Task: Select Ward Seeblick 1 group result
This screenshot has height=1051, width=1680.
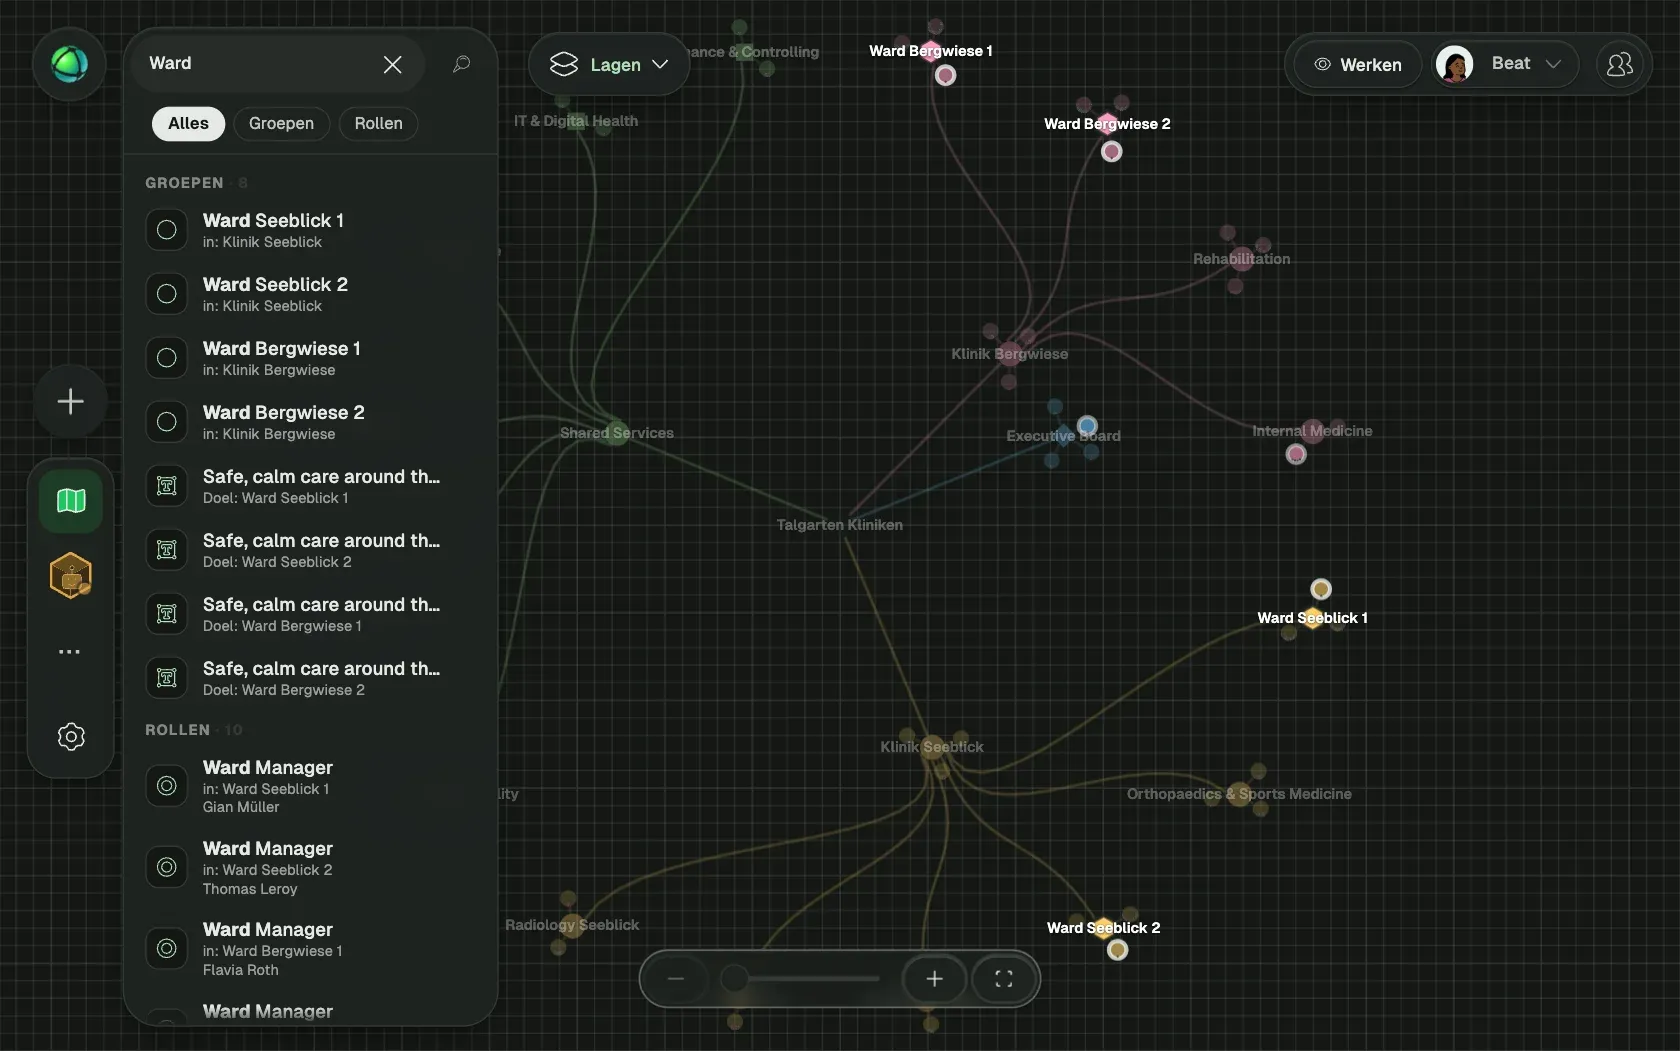Action: tap(311, 230)
